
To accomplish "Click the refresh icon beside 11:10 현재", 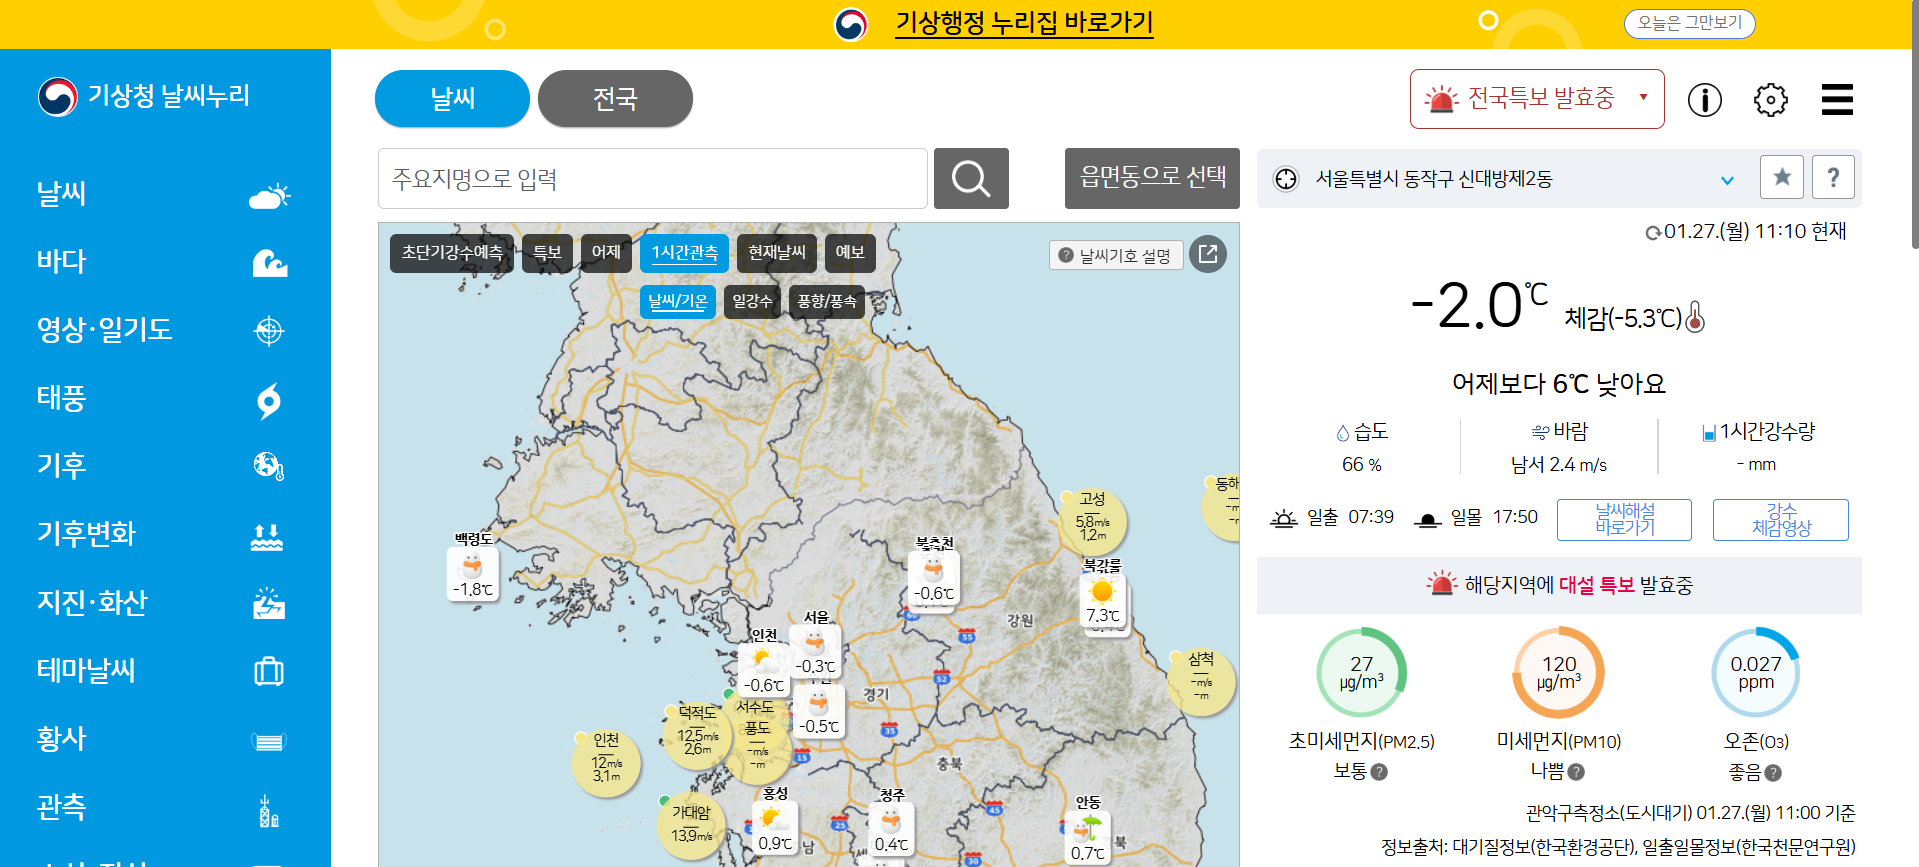I will (x=1653, y=233).
